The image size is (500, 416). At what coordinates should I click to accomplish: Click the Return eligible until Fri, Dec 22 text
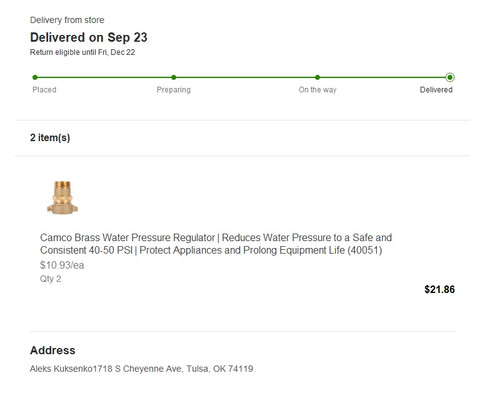coord(82,52)
